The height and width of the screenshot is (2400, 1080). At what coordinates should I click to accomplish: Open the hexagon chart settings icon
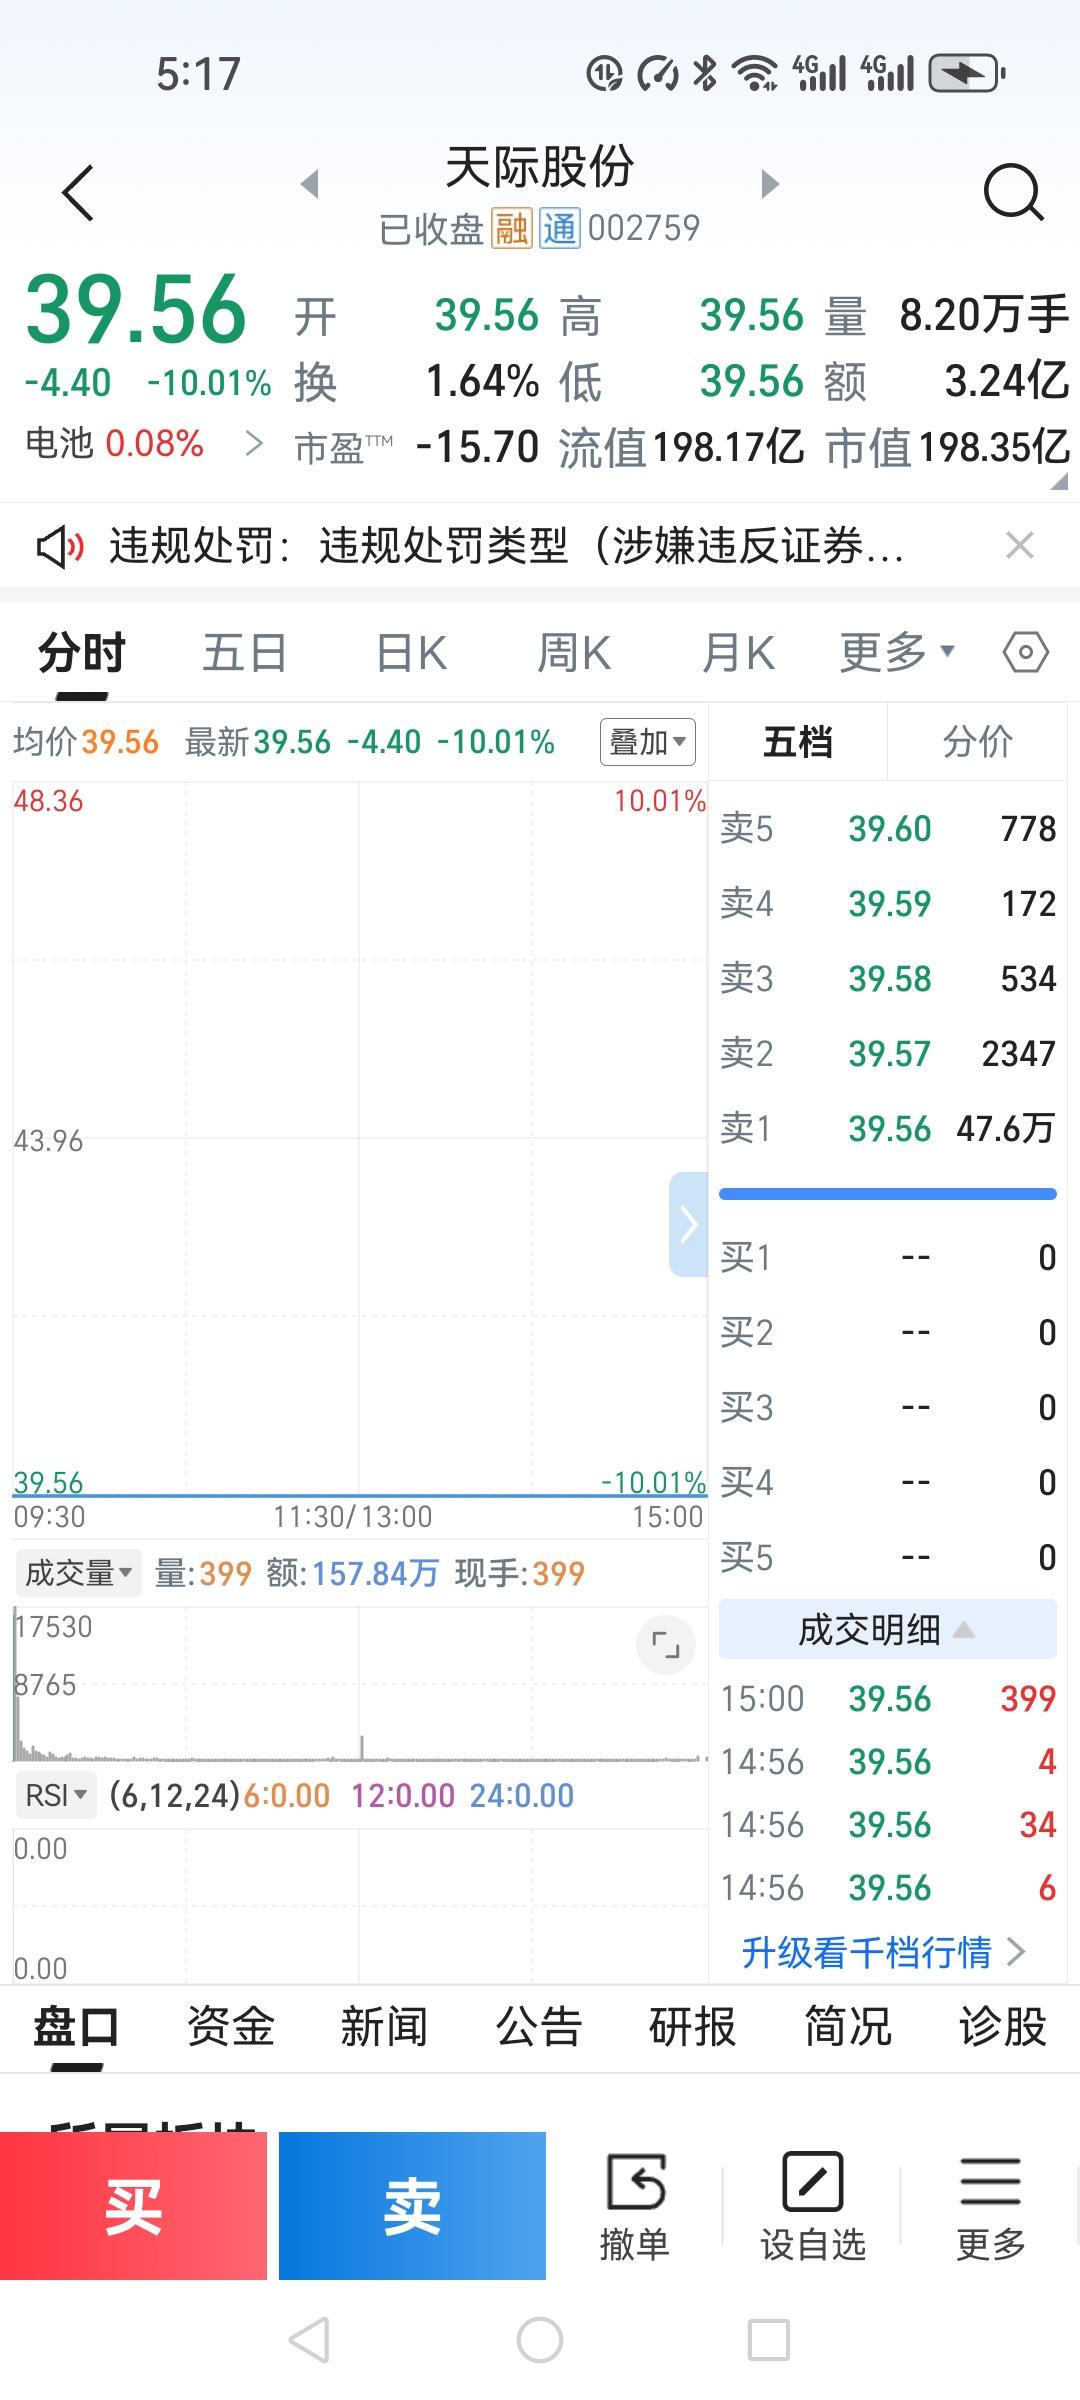(x=1025, y=654)
